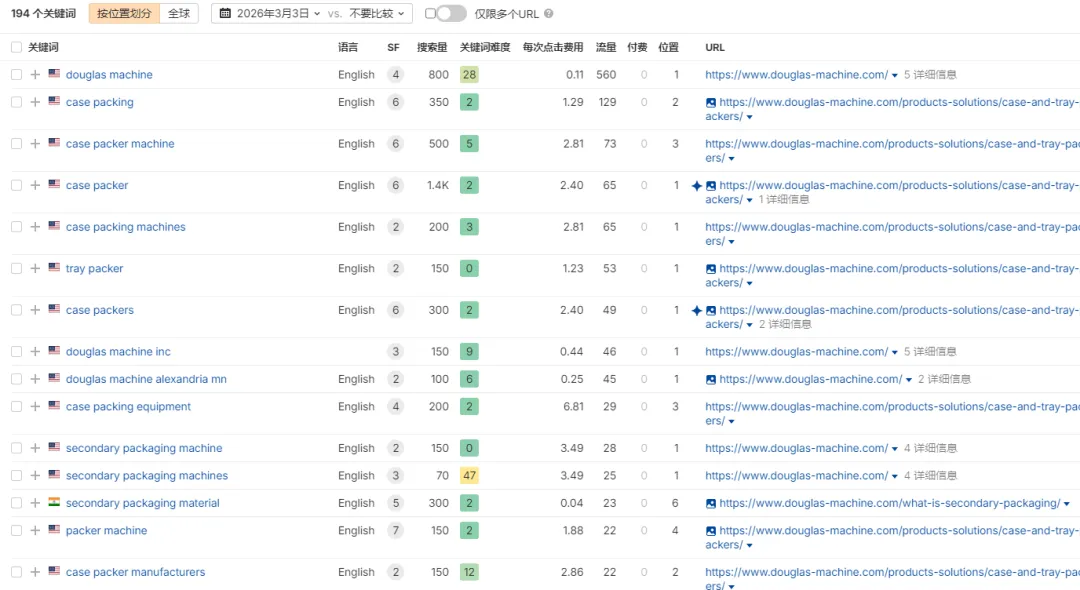This screenshot has width=1080, height=590.
Task: Click difficulty badge 12 for case packer manufacturers
Action: 469,572
